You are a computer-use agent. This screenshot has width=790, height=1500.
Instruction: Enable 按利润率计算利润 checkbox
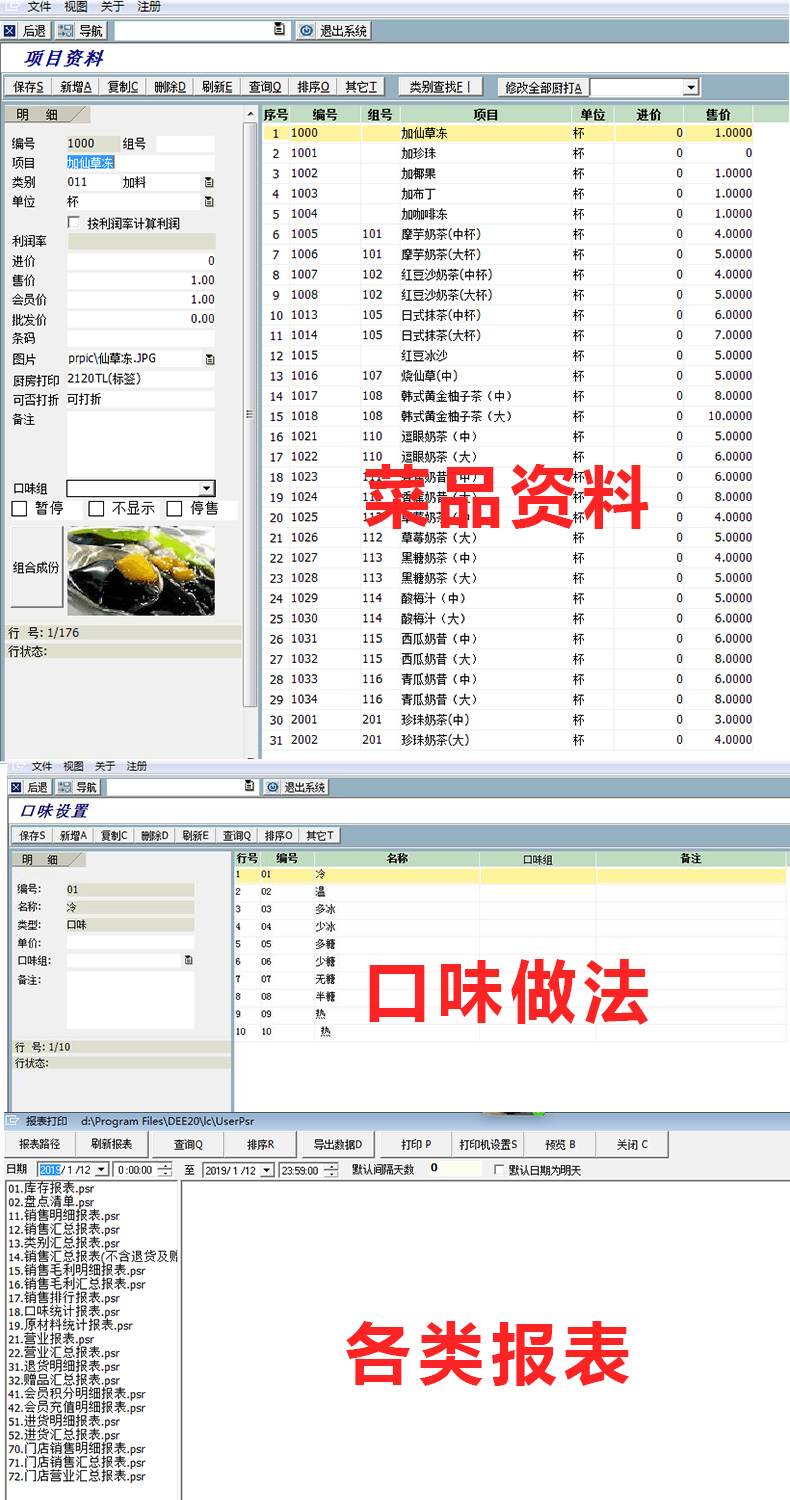72,222
